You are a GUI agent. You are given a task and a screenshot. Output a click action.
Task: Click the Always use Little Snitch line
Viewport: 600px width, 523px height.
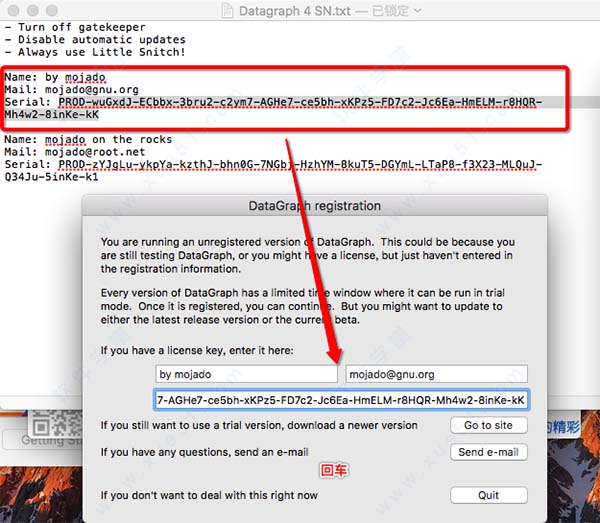95,52
